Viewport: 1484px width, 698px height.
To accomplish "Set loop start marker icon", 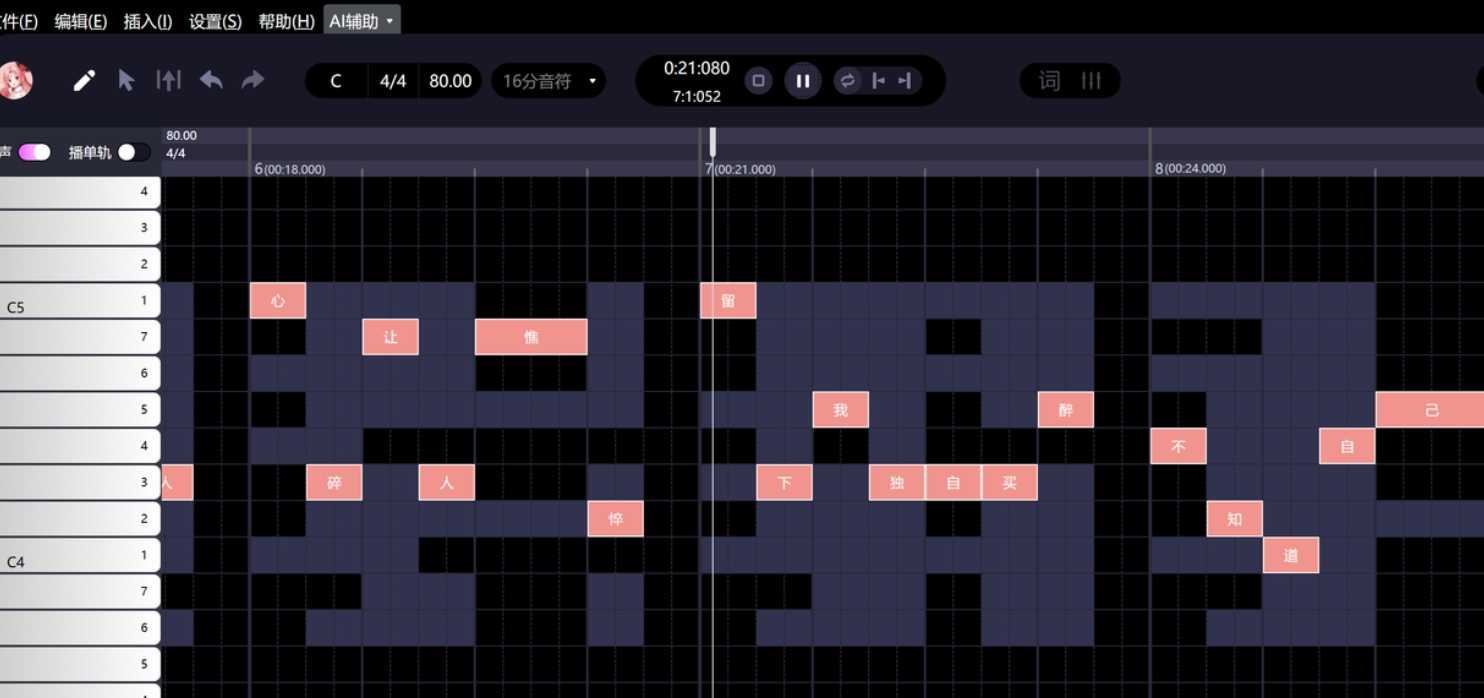I will (878, 81).
